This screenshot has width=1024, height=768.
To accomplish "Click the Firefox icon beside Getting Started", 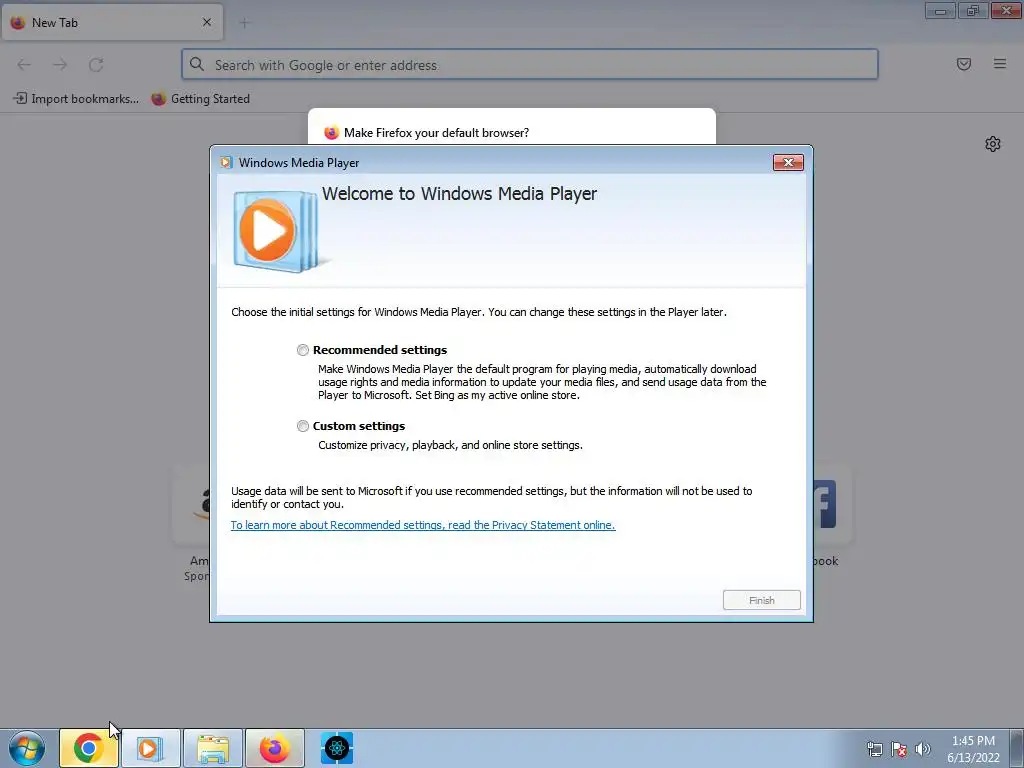I will [159, 99].
